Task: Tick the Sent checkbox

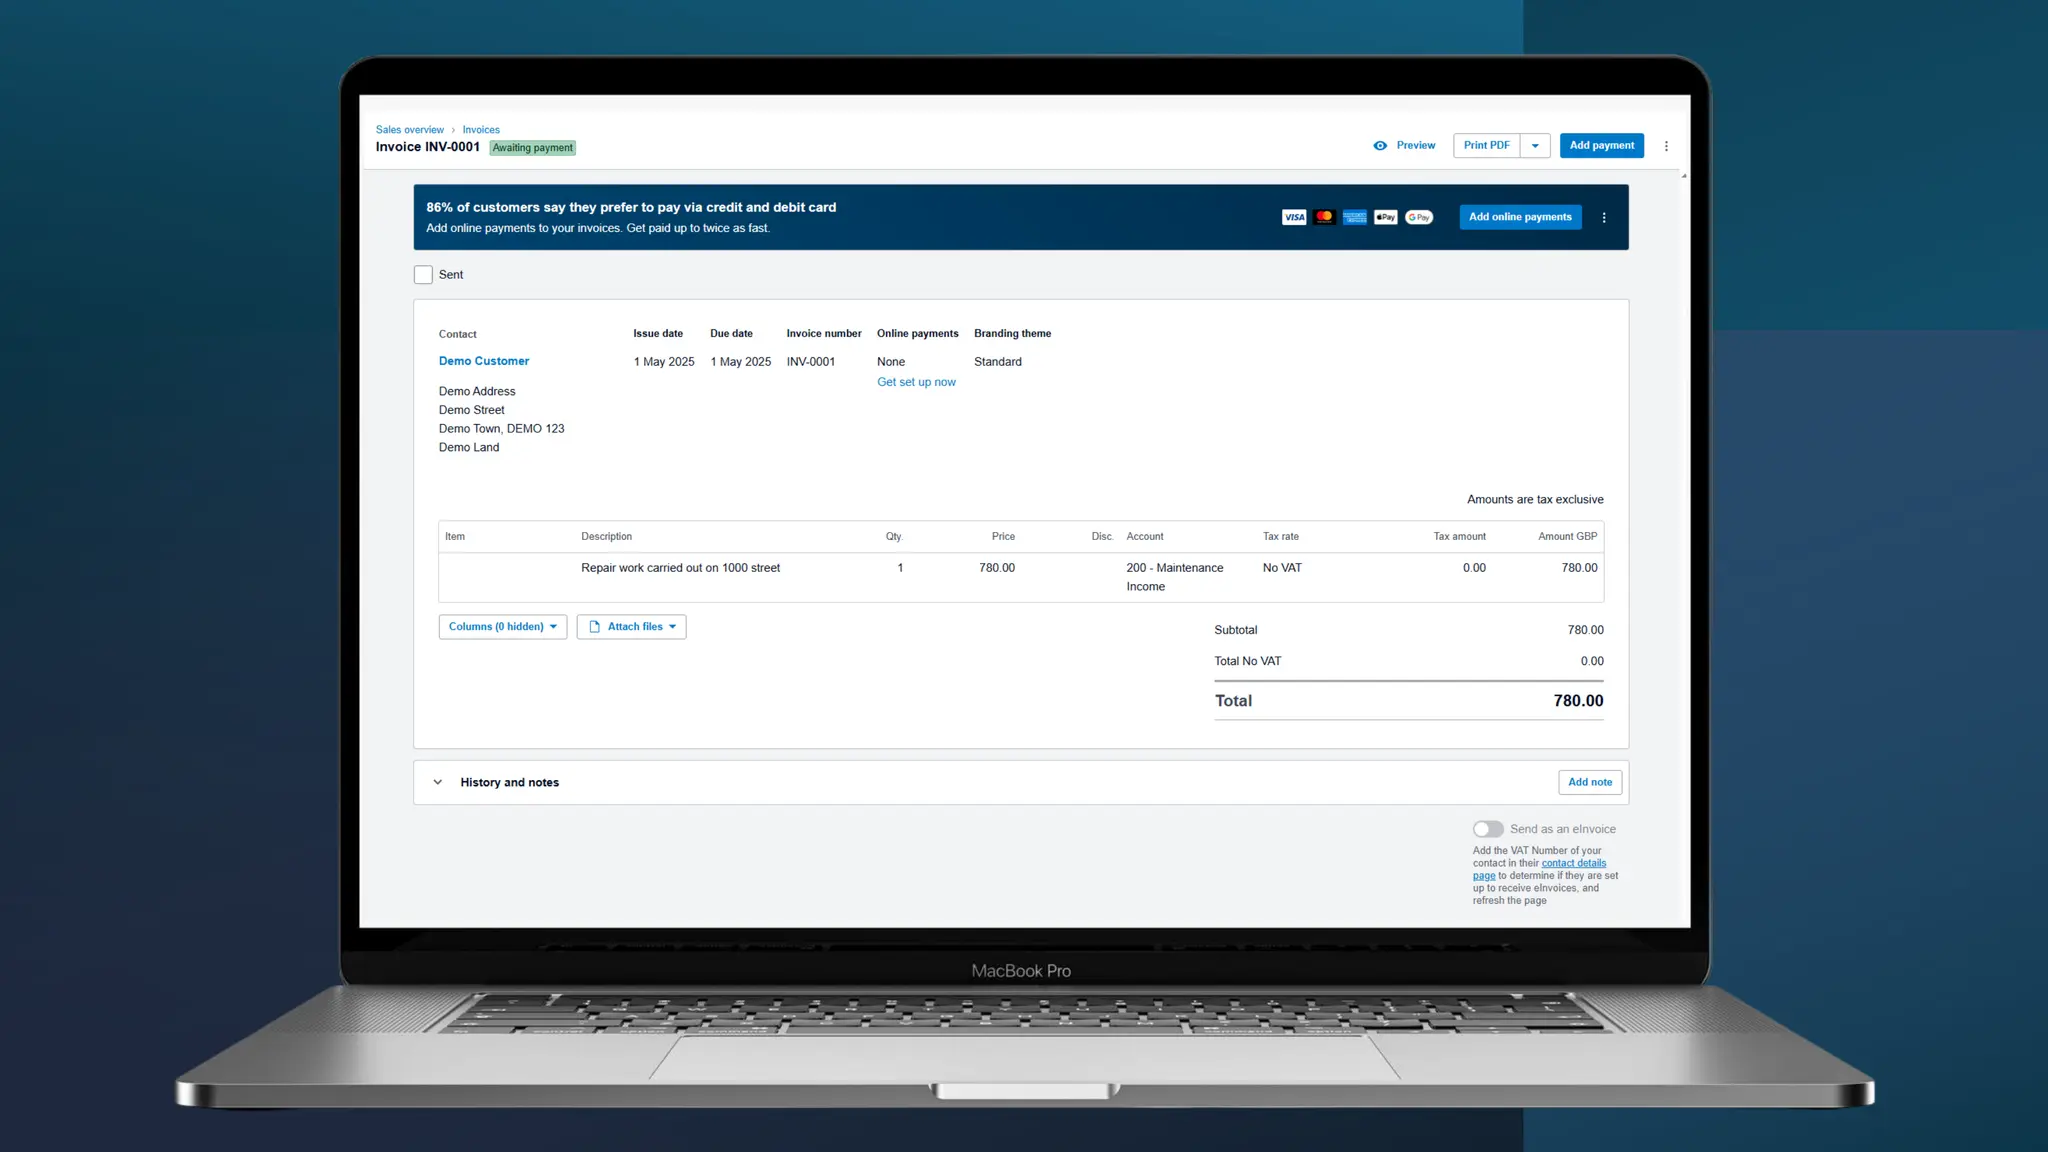Action: pyautogui.click(x=423, y=275)
